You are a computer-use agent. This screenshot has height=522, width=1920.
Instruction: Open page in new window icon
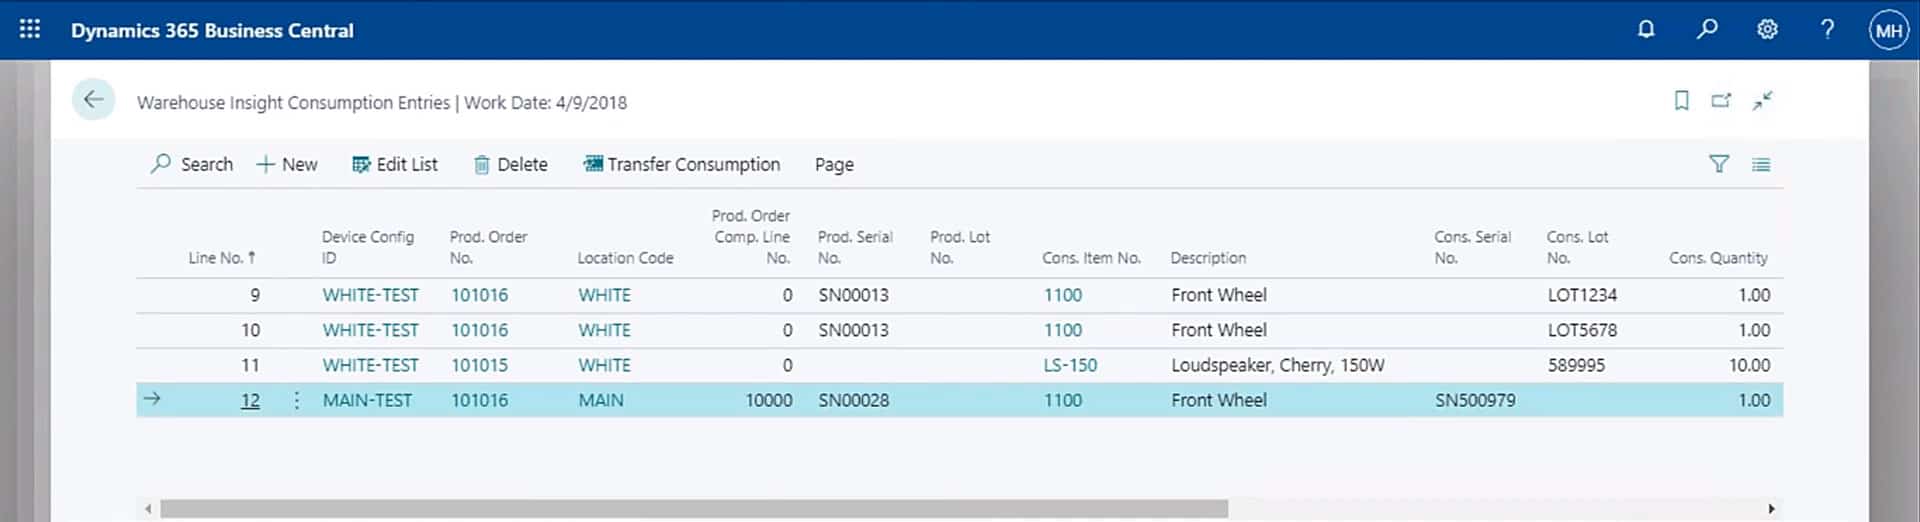(x=1721, y=100)
